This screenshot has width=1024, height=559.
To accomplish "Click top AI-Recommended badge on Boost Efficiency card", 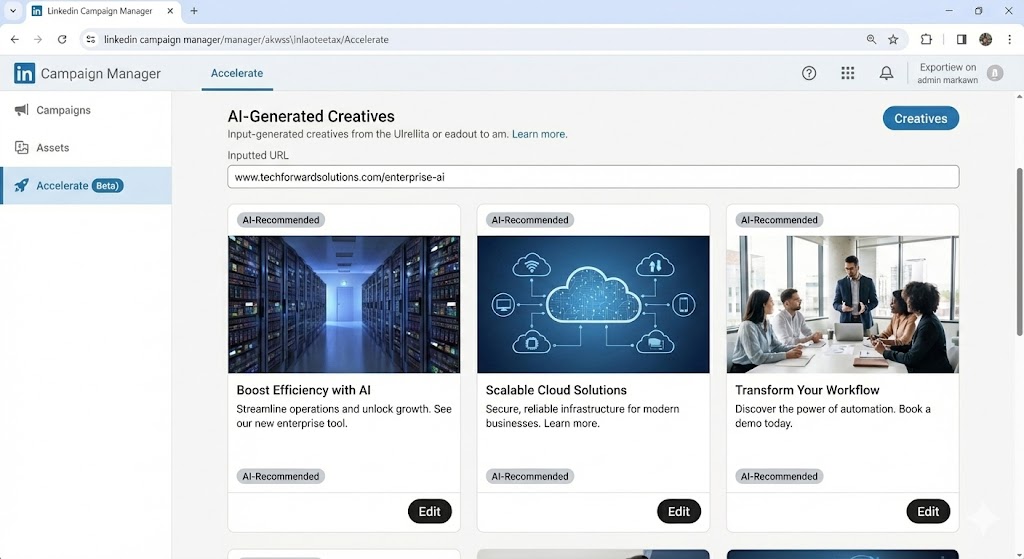I will point(281,220).
